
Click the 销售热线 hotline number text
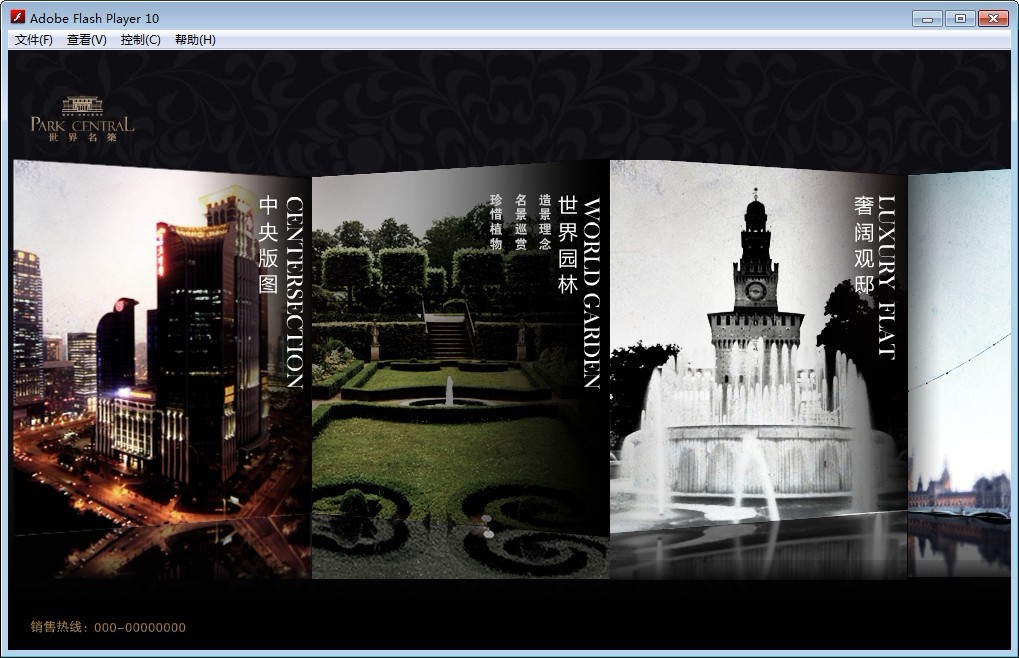(x=108, y=627)
